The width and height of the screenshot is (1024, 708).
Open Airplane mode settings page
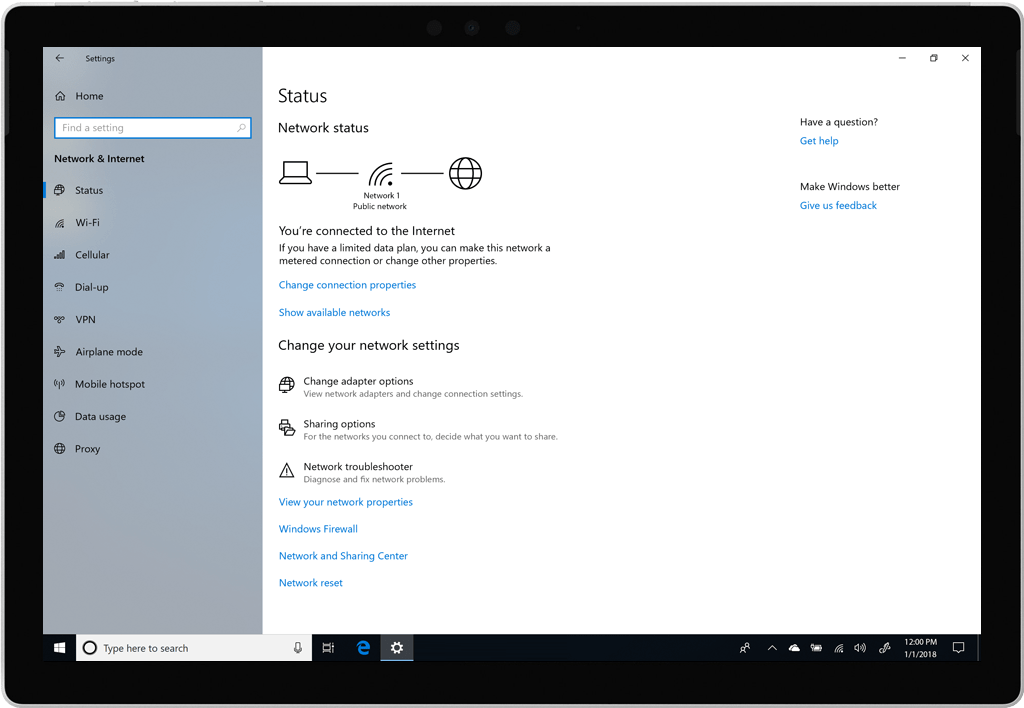pyautogui.click(x=108, y=352)
